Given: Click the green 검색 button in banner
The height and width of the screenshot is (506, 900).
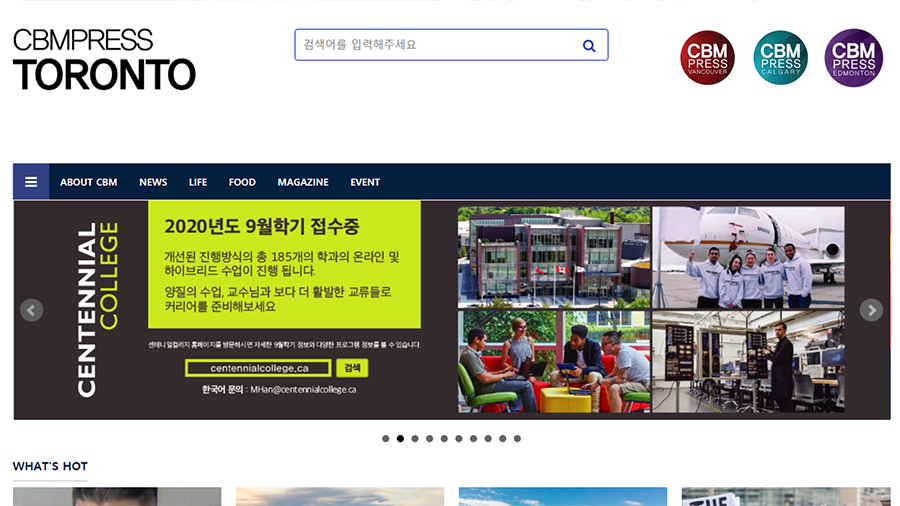Looking at the screenshot, I should tap(352, 368).
